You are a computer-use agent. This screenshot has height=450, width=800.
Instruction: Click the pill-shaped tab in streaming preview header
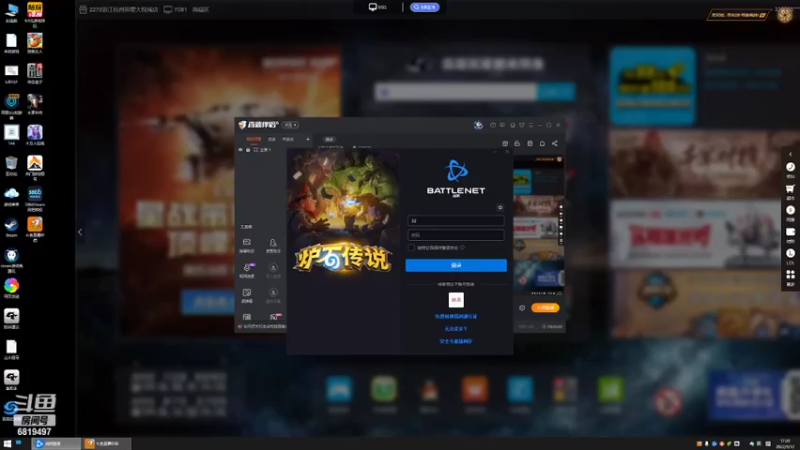[x=329, y=139]
